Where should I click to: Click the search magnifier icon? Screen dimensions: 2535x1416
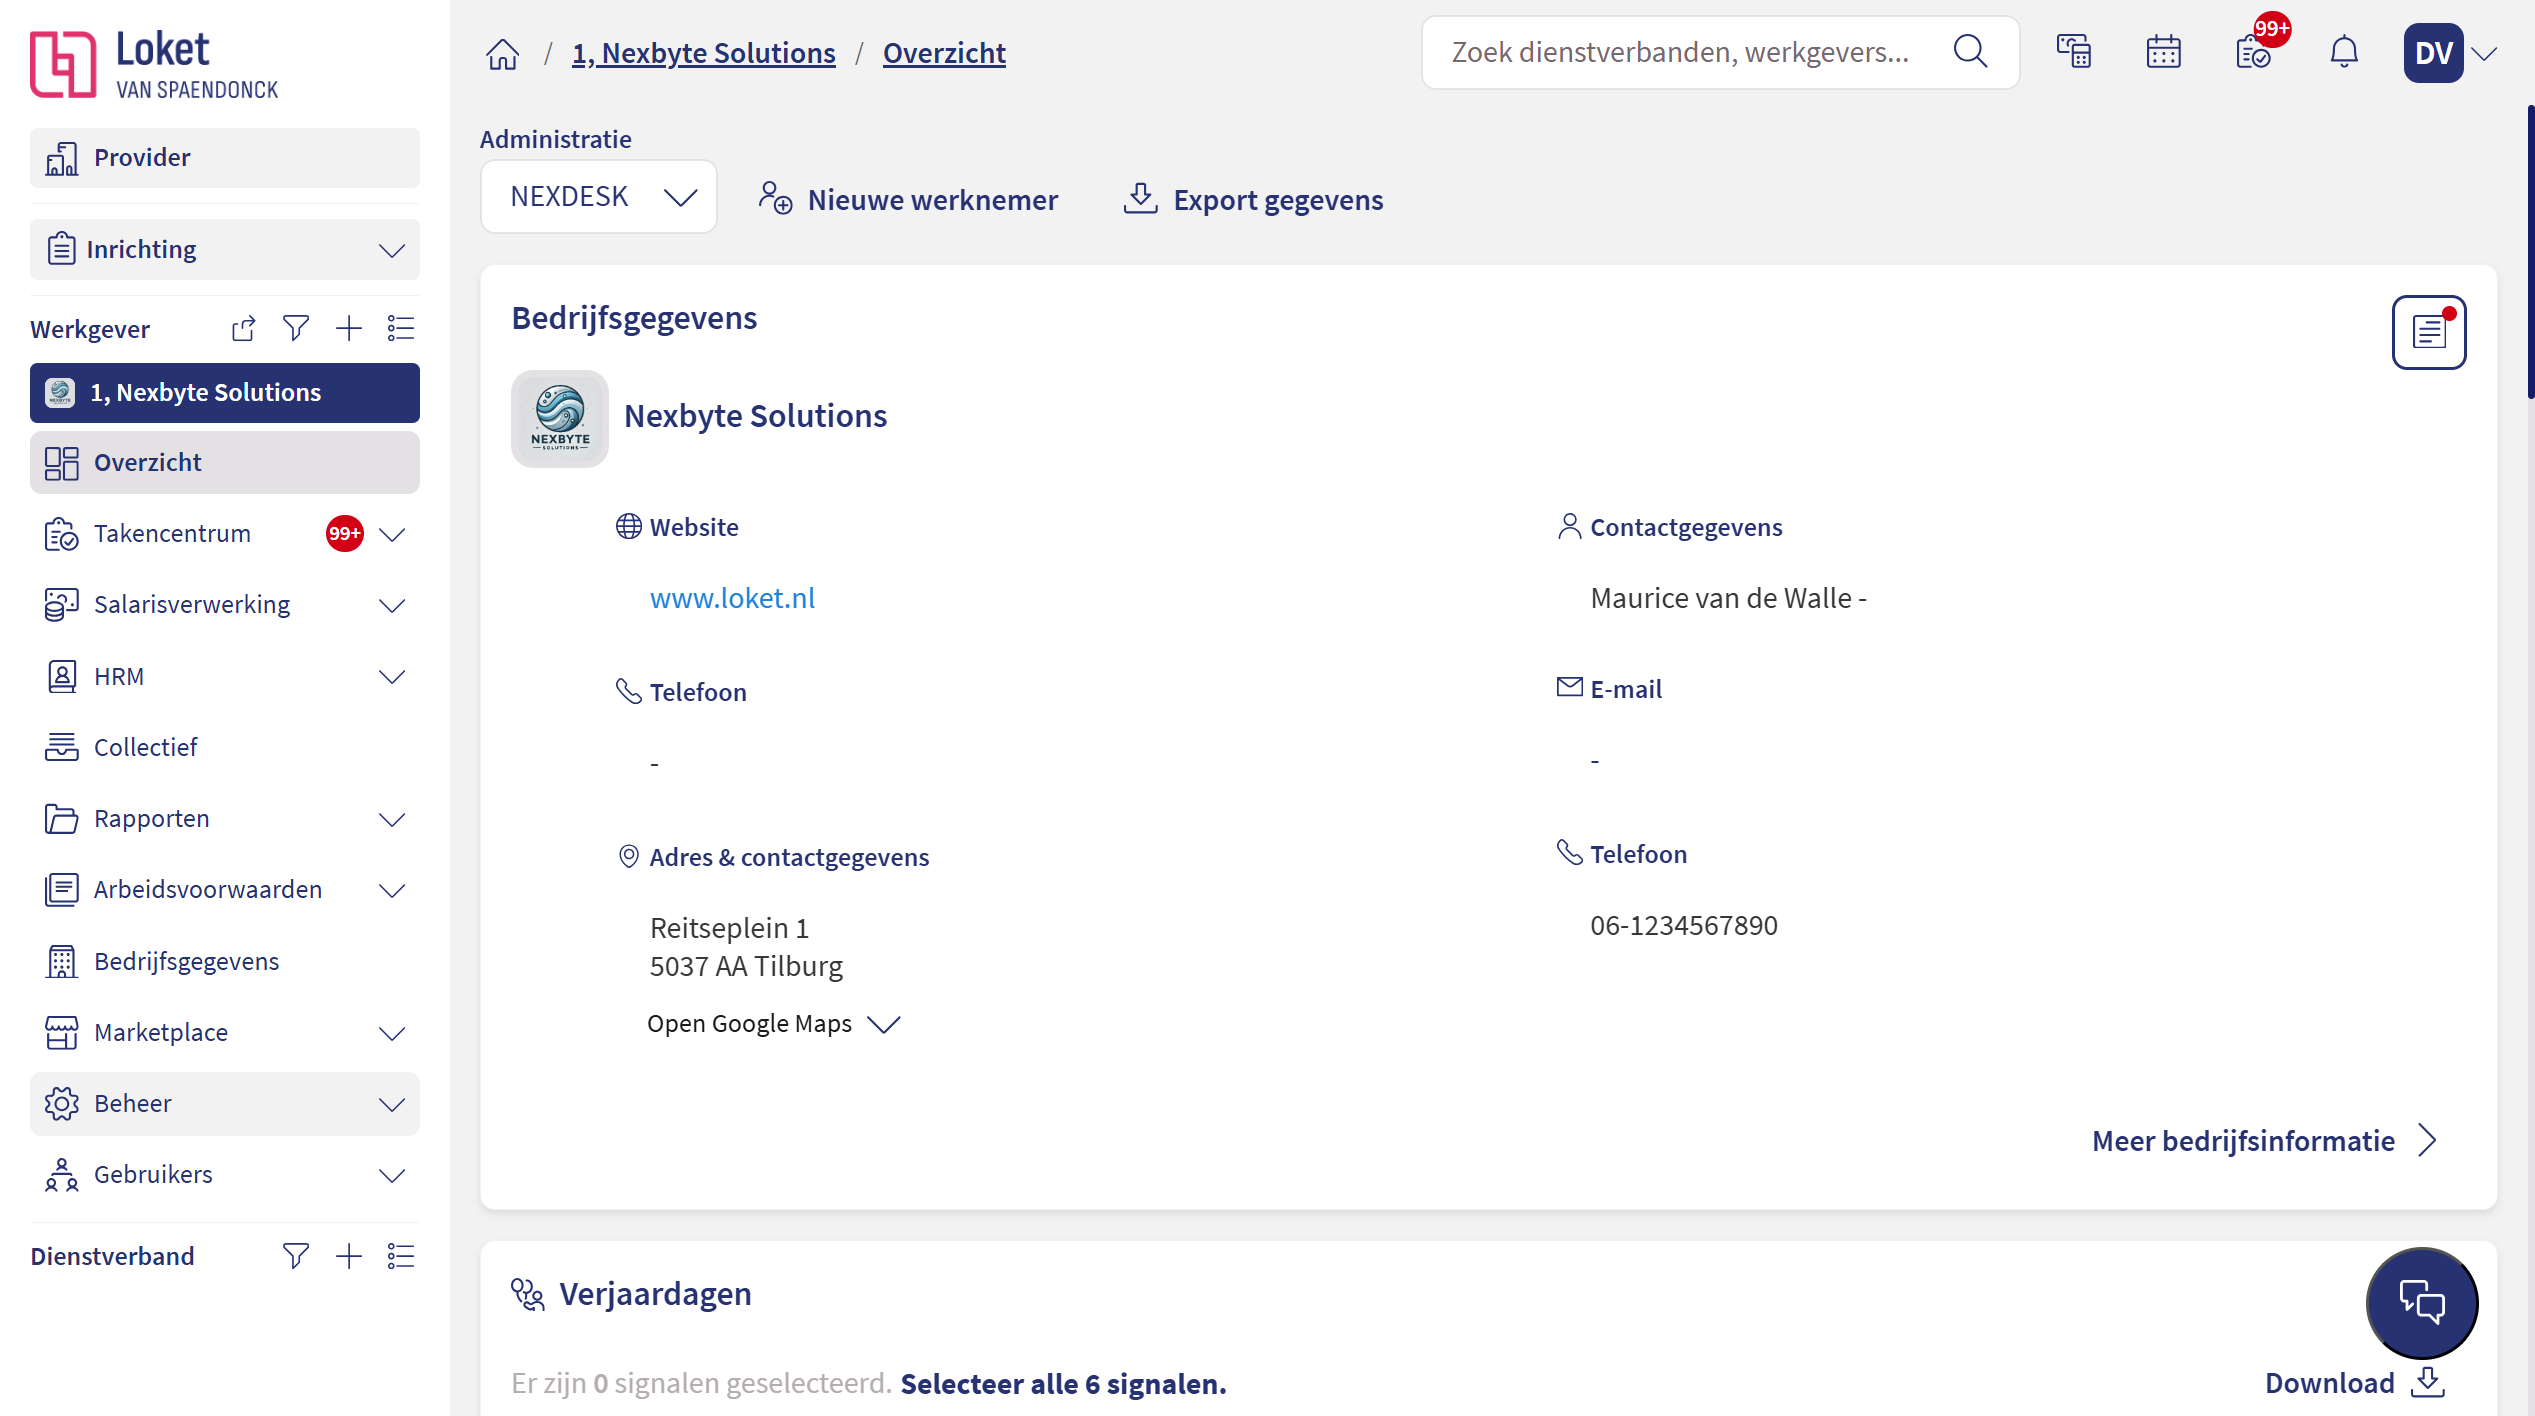(1970, 52)
